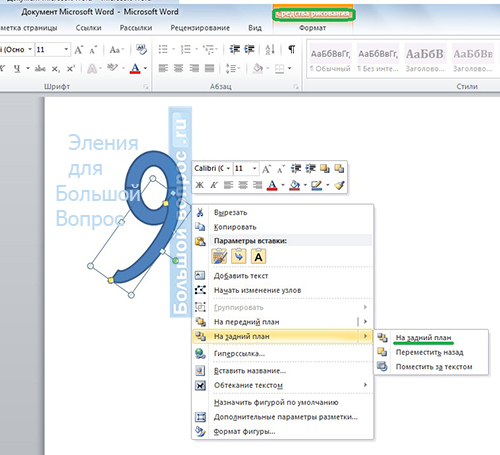Open the Рецензирование ribbon tab
Screen dimensions: 500x455
pyautogui.click(x=200, y=28)
